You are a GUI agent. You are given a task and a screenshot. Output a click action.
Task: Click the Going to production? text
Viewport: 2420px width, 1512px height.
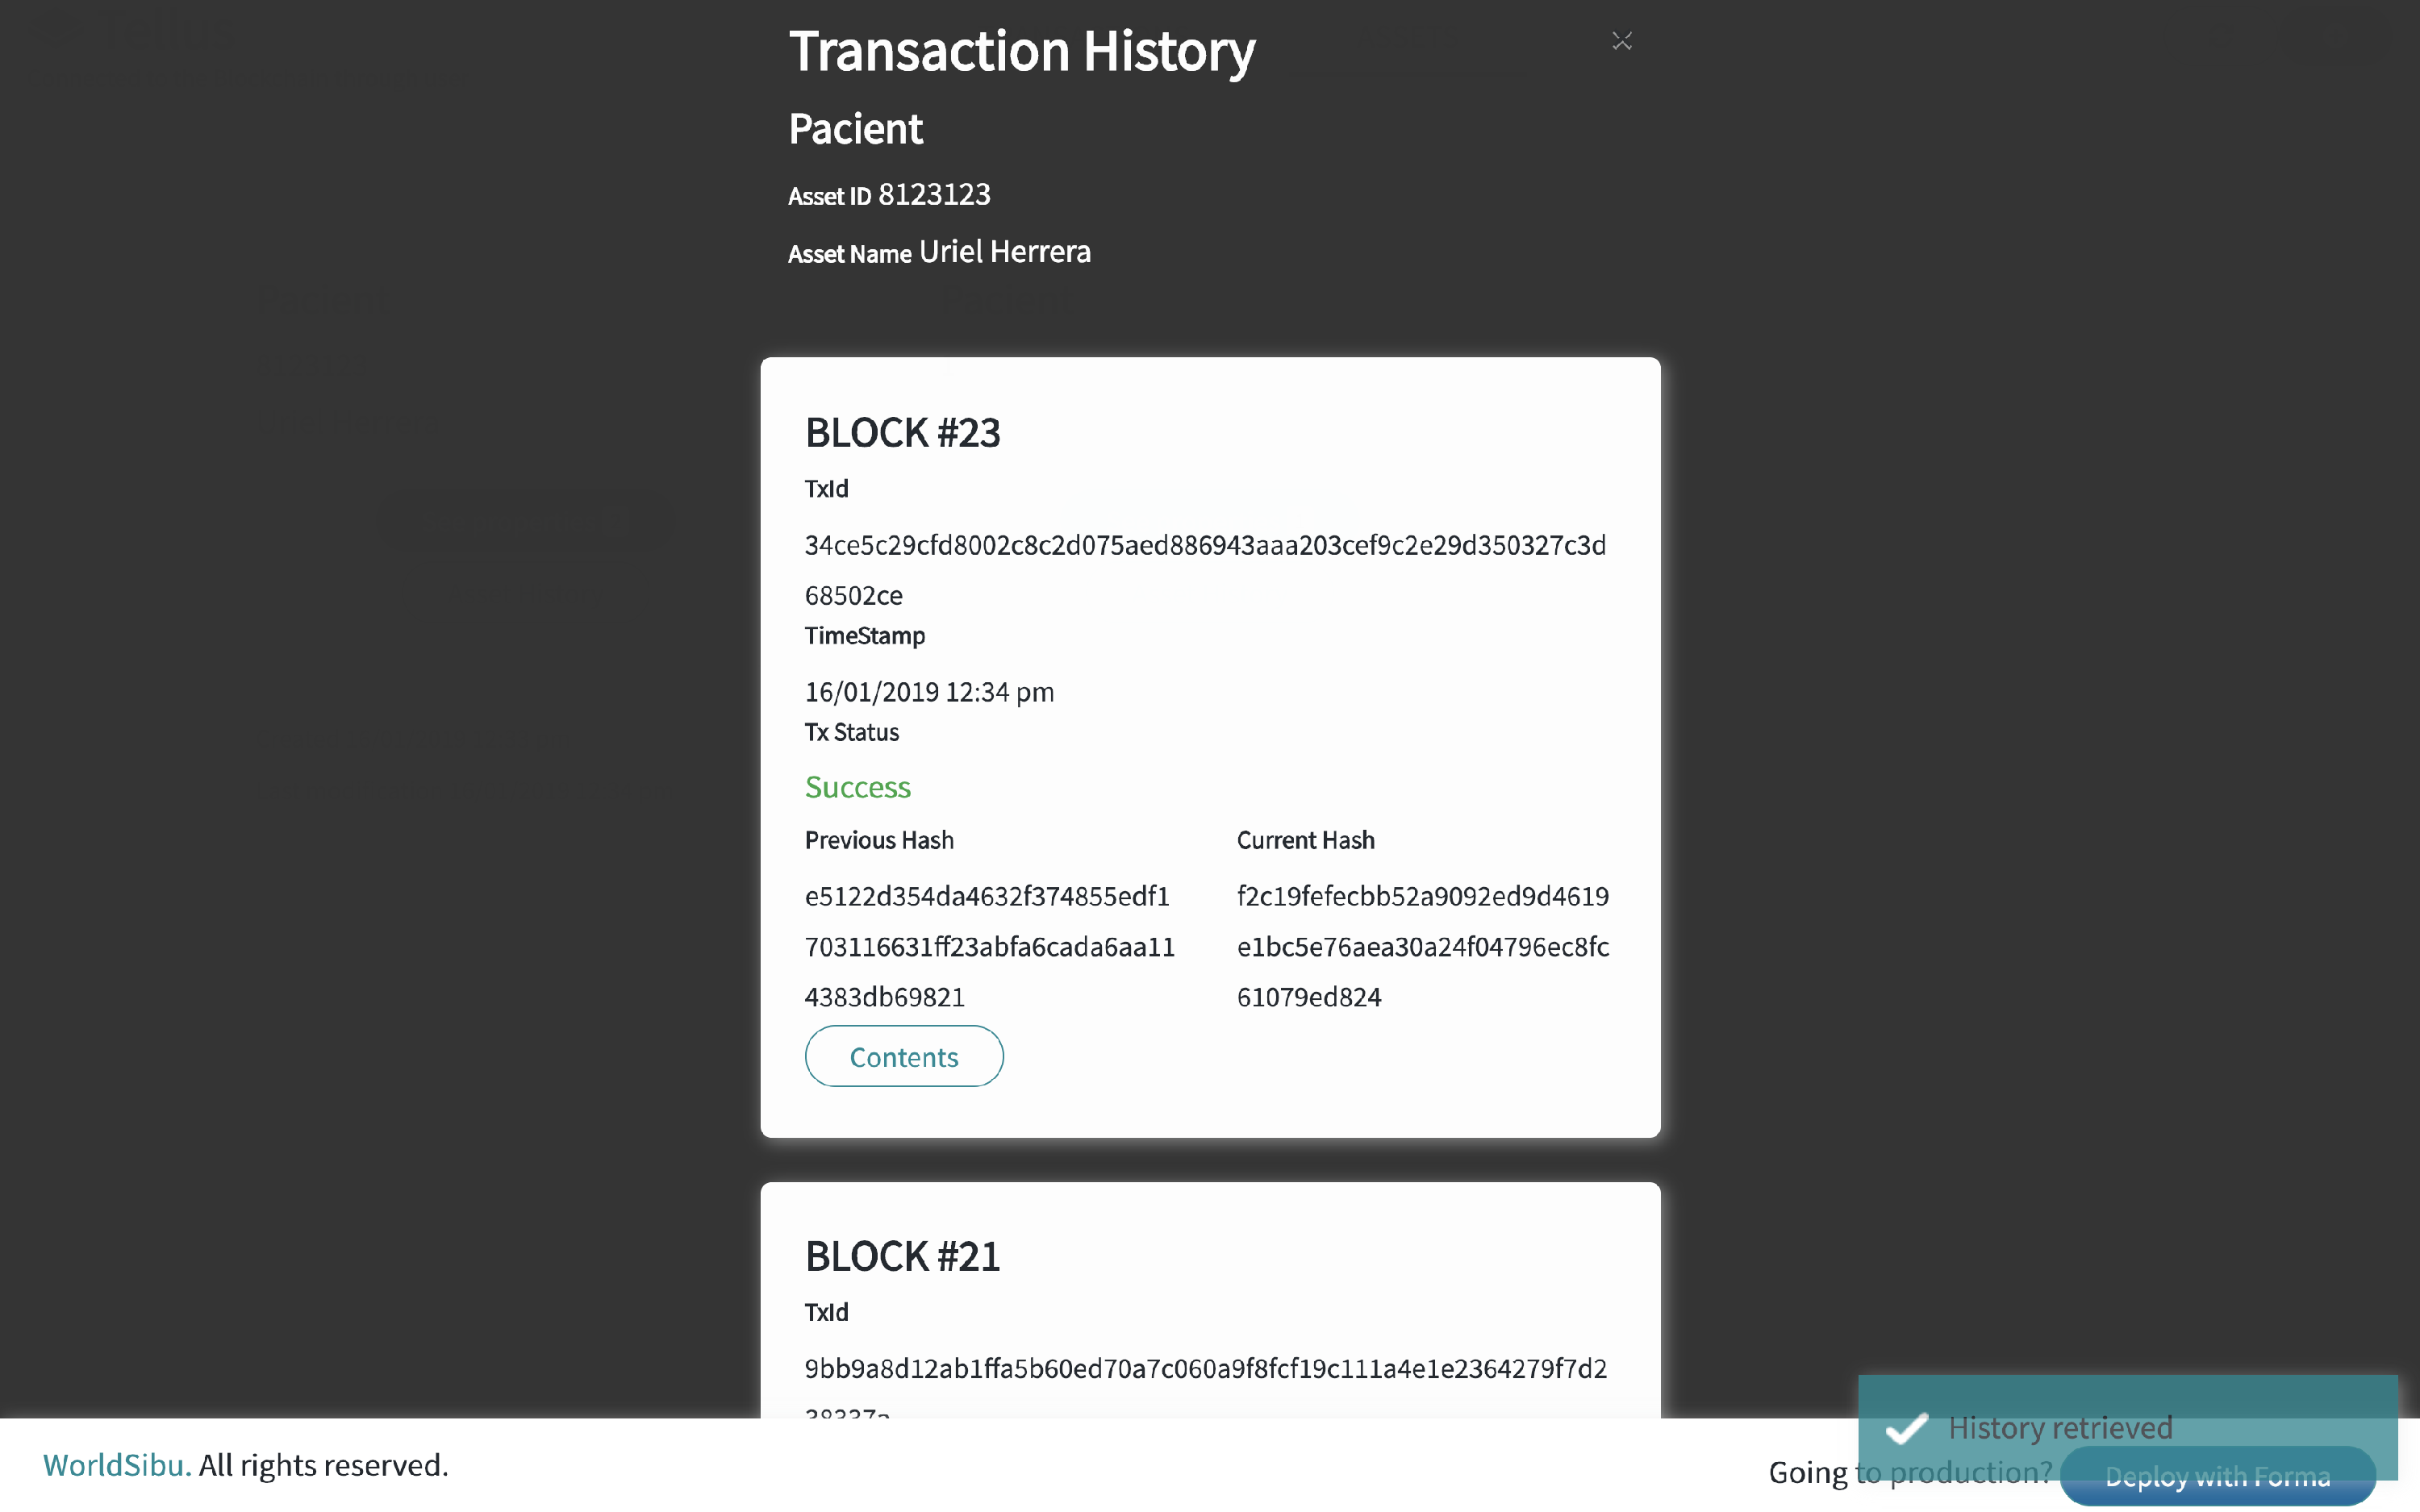point(1910,1473)
